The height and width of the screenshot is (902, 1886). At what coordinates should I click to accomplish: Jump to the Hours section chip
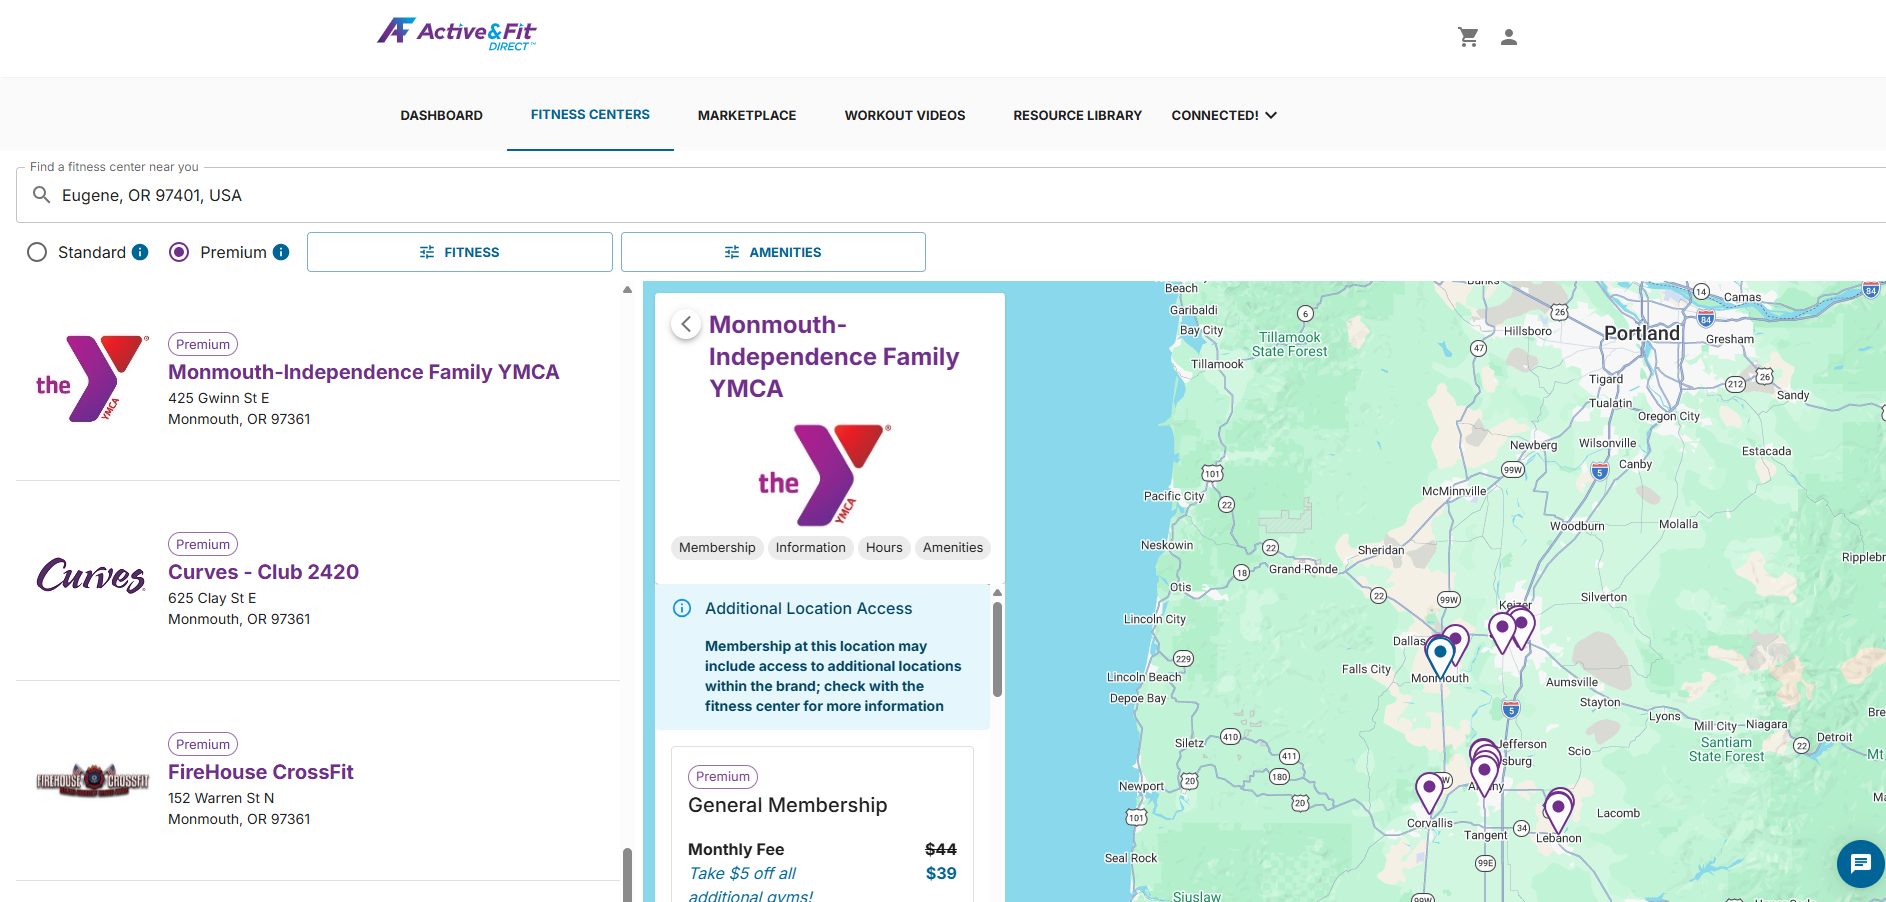coord(884,547)
